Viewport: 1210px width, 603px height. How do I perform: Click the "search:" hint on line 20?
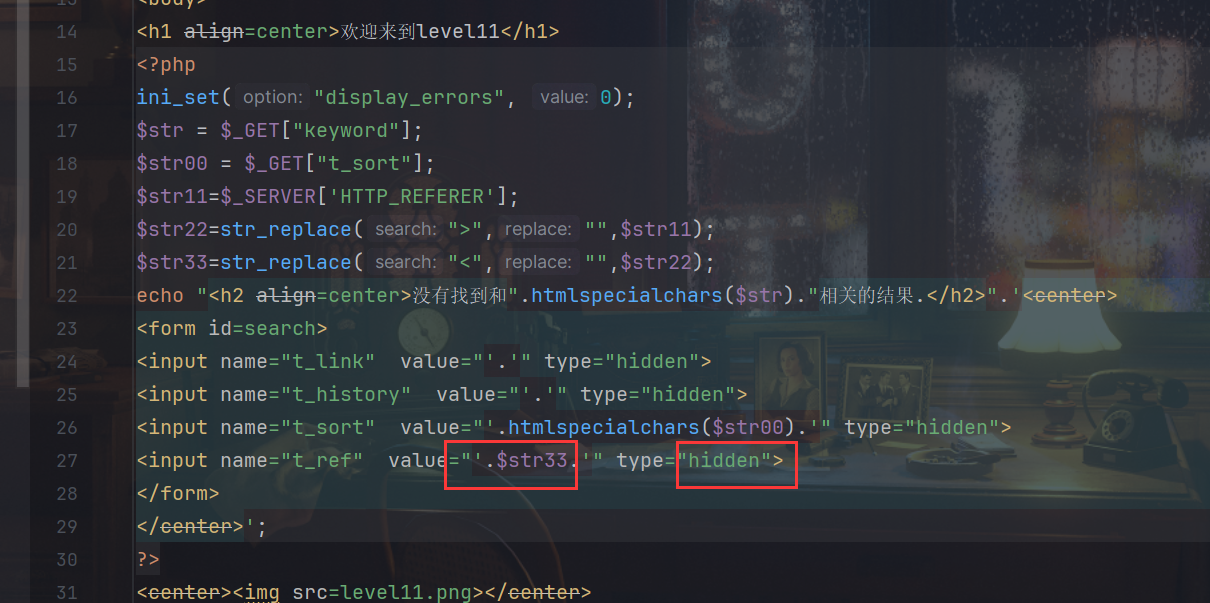(405, 230)
